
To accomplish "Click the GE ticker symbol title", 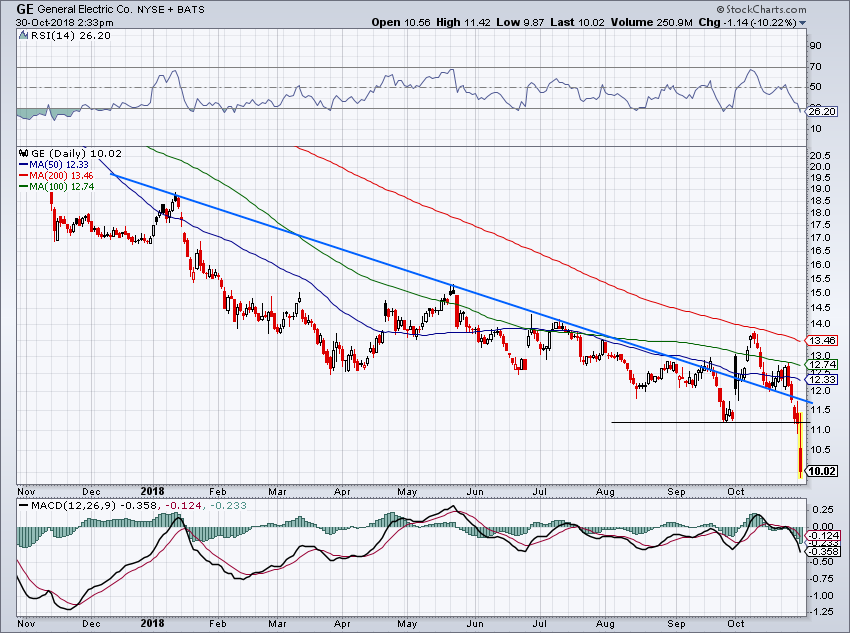I will [x=25, y=9].
